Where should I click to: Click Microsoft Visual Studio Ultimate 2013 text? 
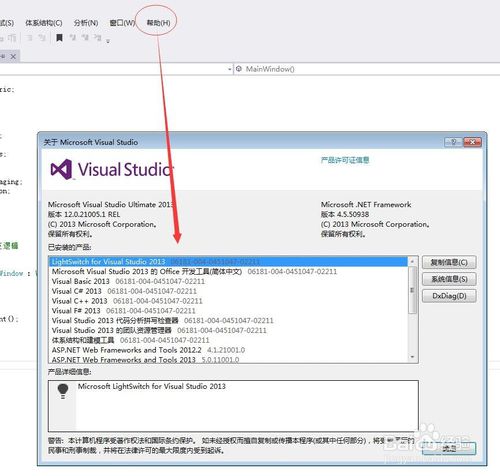point(111,204)
